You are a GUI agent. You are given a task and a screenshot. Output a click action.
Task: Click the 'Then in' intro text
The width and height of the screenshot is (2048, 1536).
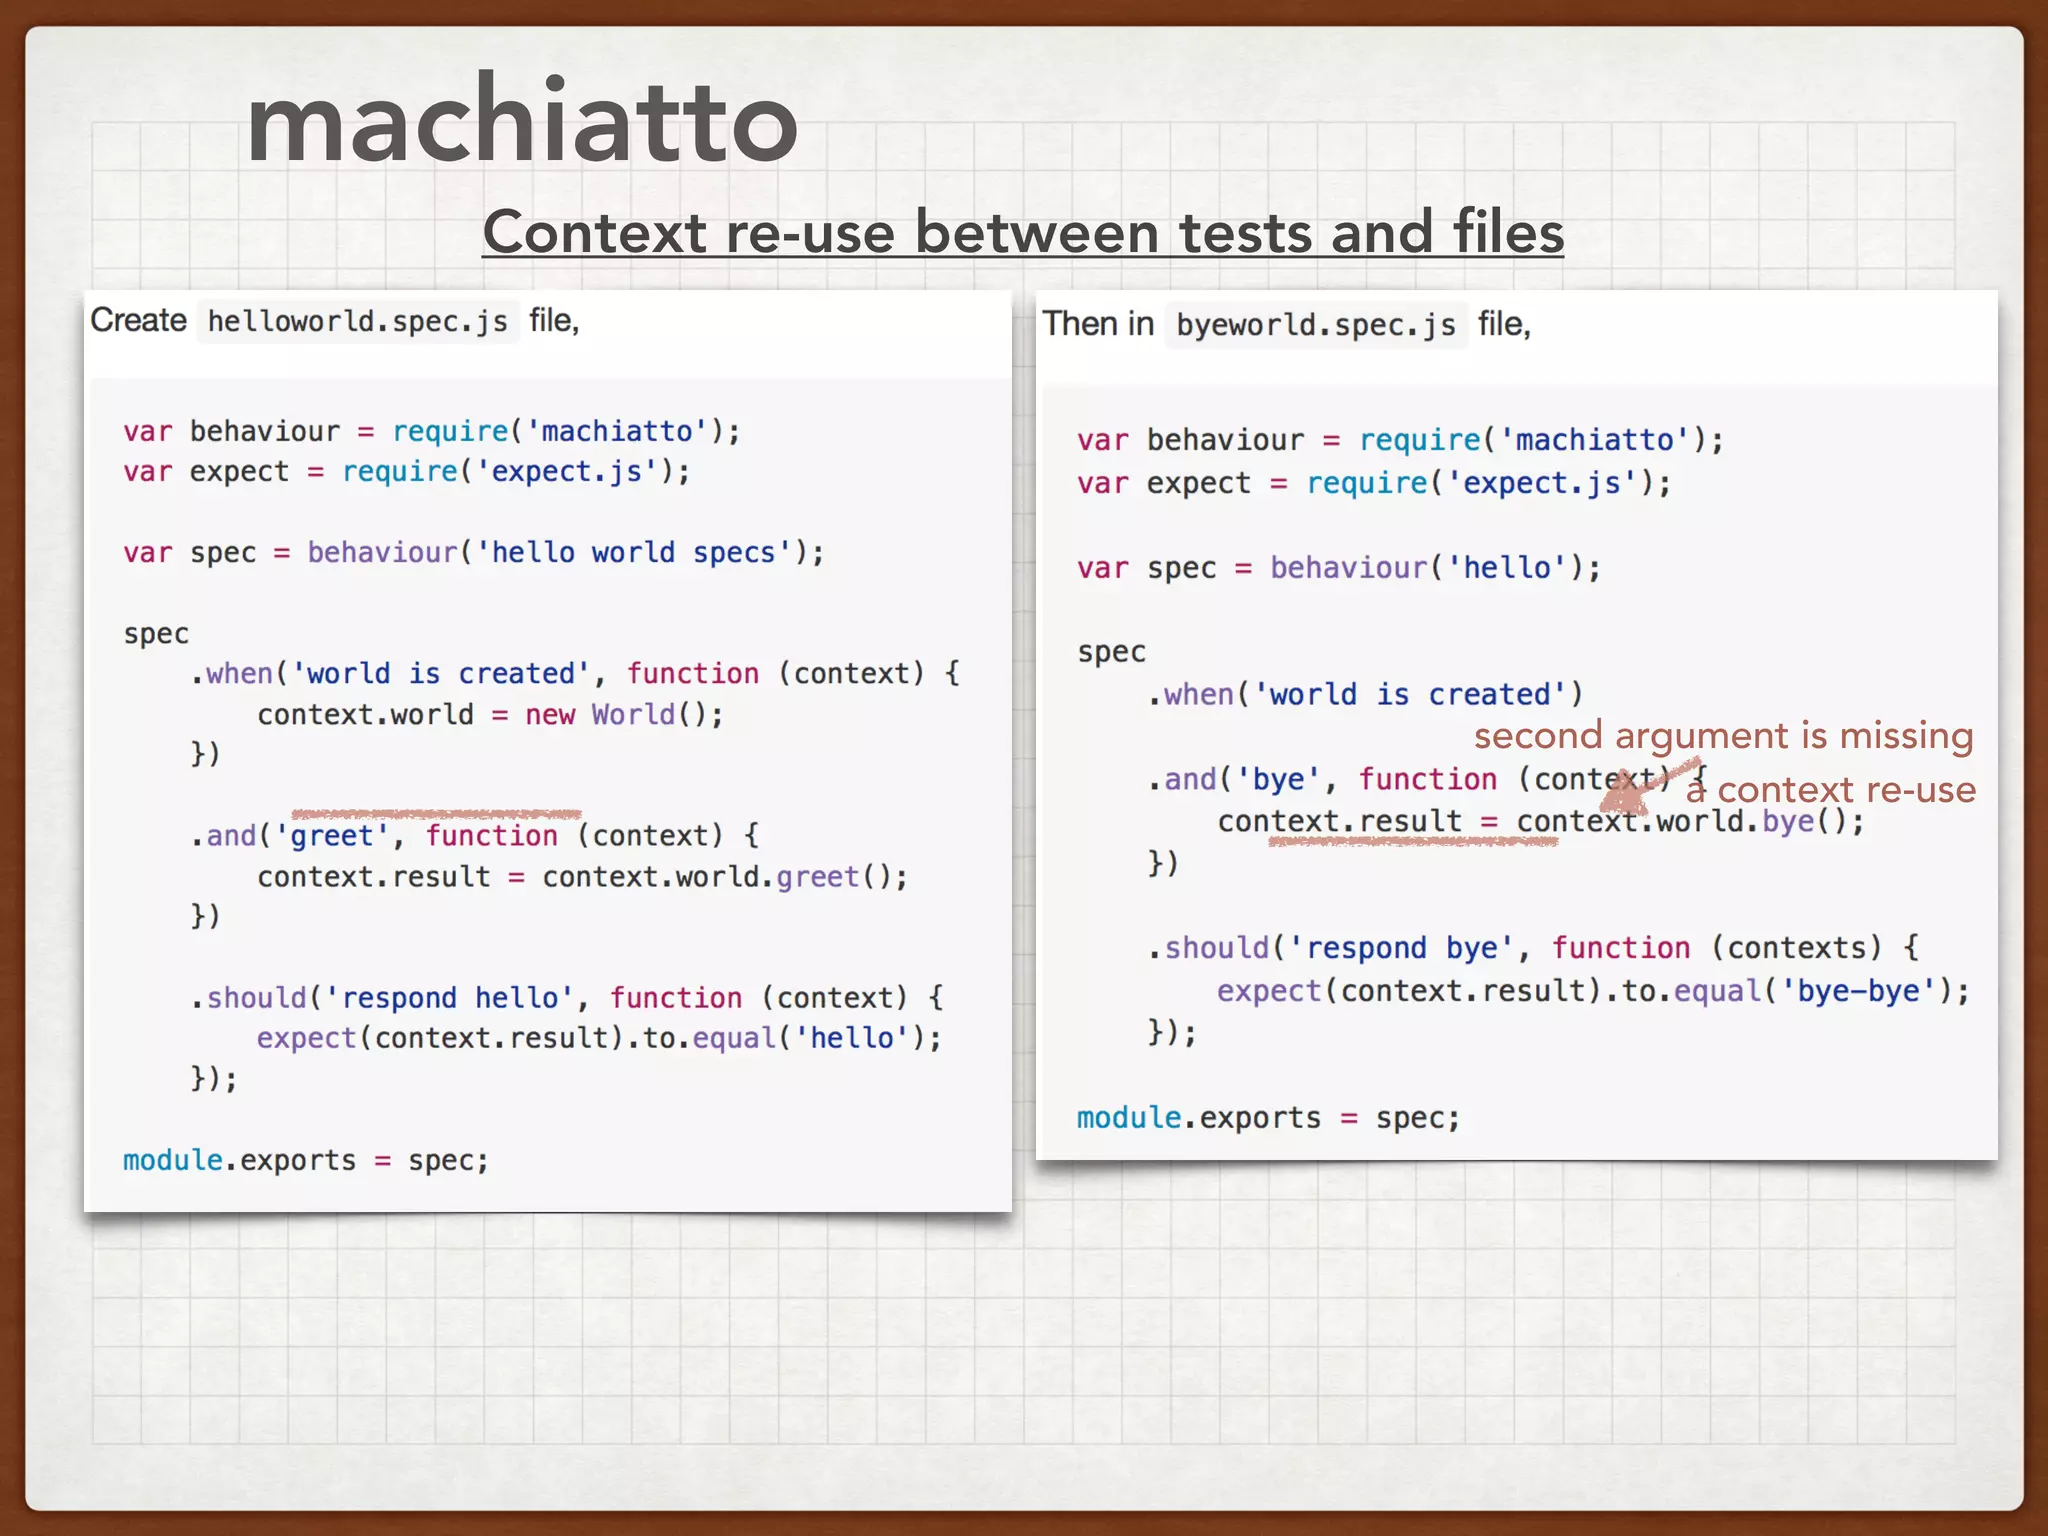pyautogui.click(x=1098, y=324)
